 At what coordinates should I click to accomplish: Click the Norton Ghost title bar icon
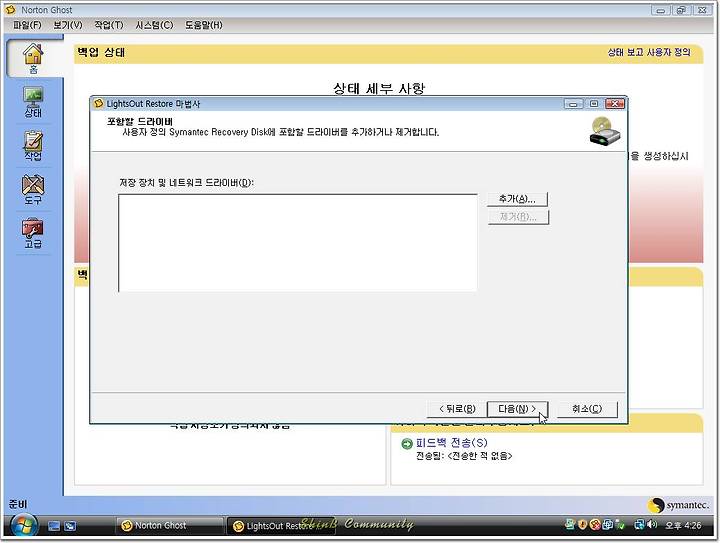point(10,10)
